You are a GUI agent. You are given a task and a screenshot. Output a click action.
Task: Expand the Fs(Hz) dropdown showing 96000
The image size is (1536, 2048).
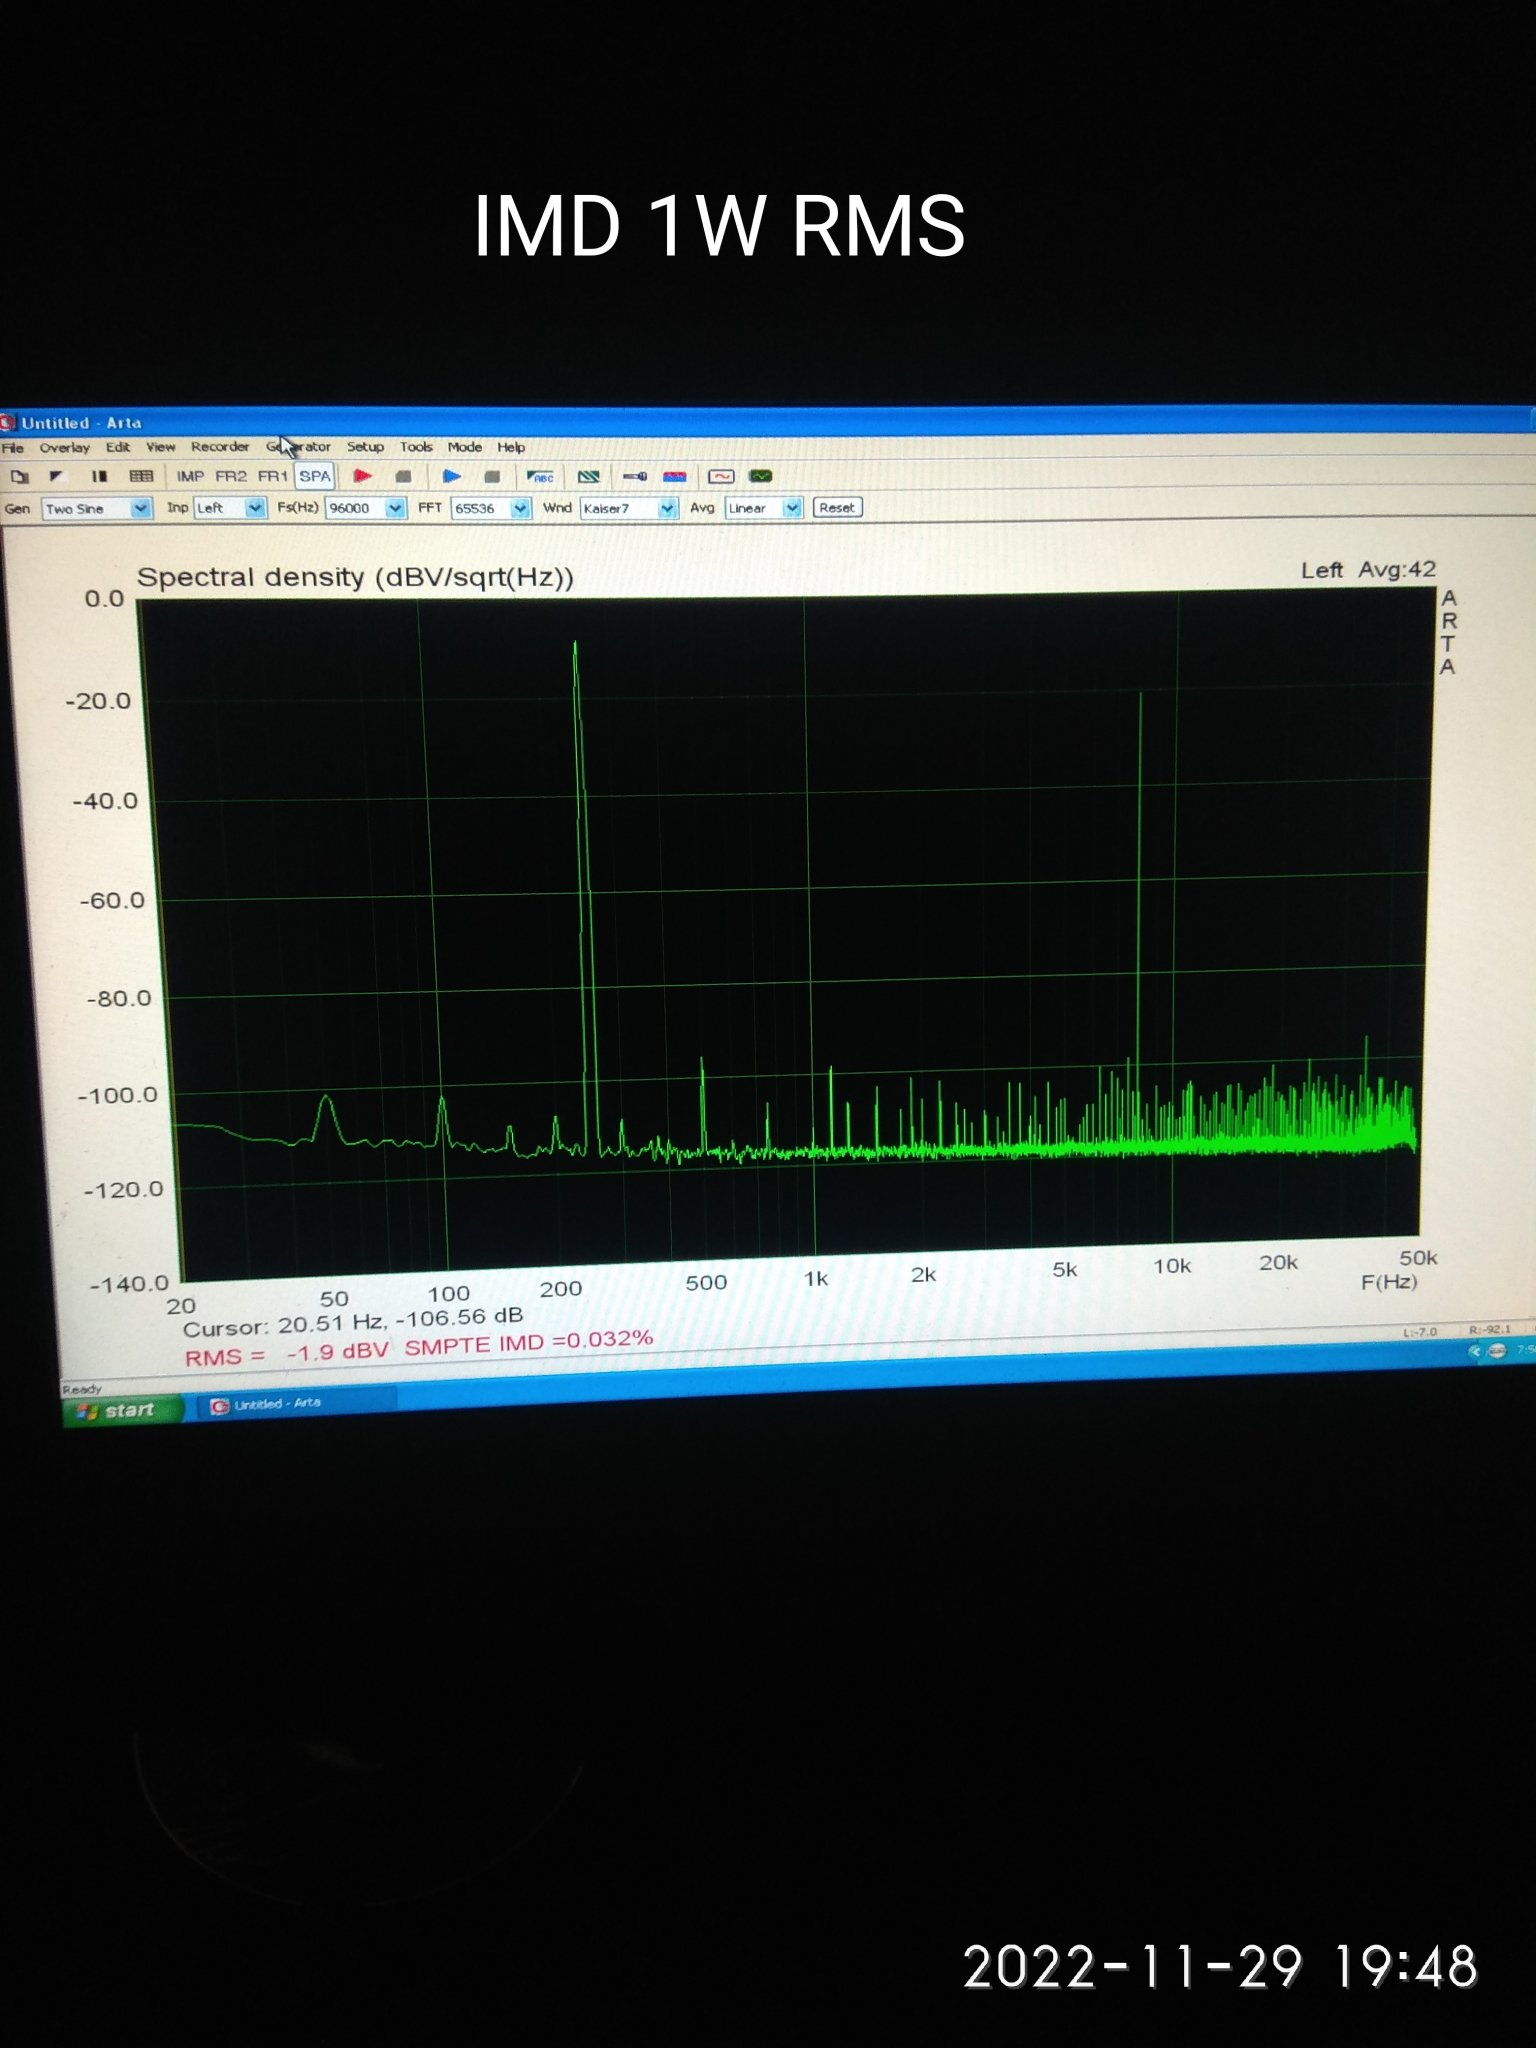coord(395,508)
